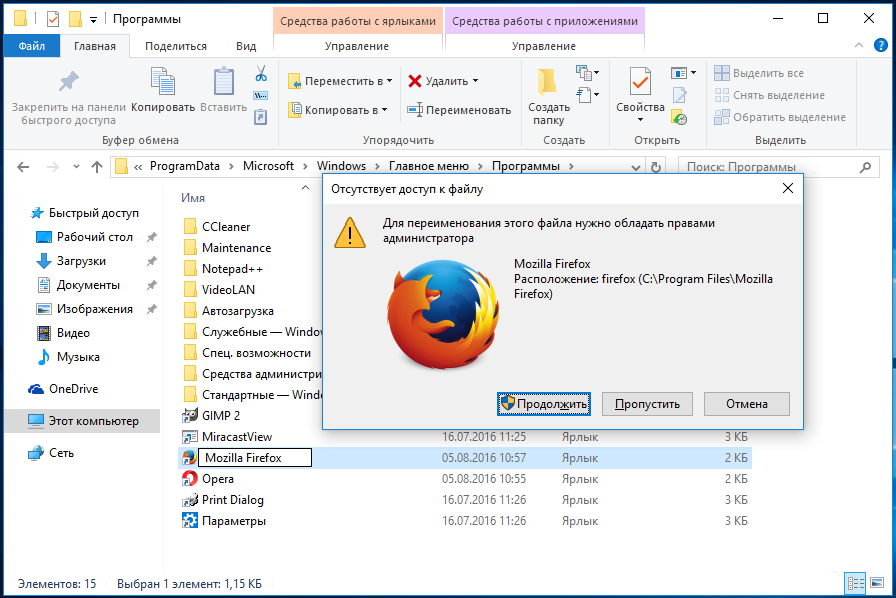Click Выделить все

759,73
